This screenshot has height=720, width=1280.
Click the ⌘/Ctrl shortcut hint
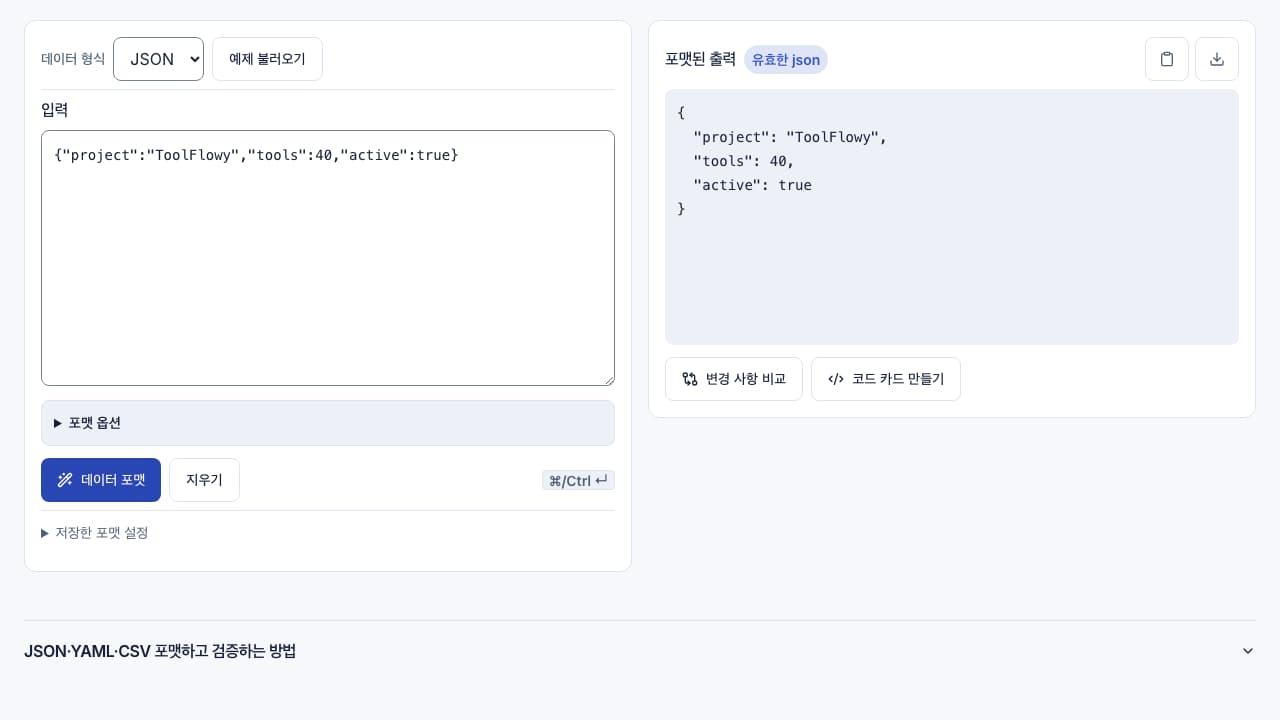(578, 481)
